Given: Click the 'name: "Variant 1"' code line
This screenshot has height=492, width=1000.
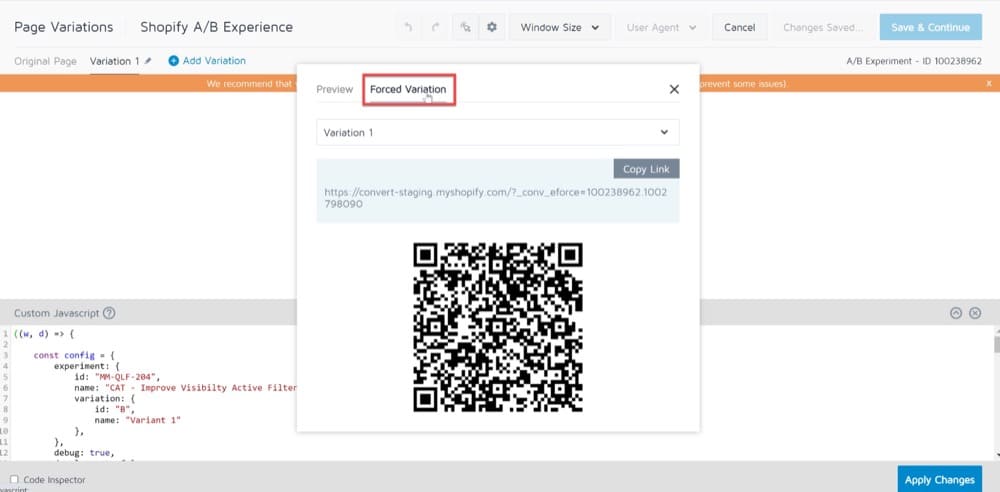Looking at the screenshot, I should click(x=138, y=420).
